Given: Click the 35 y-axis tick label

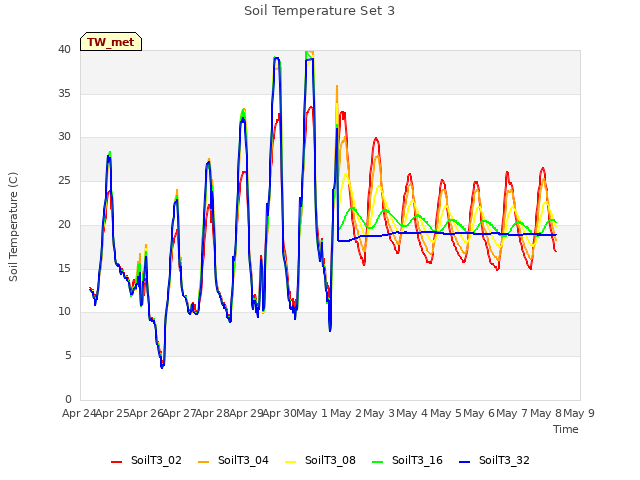Looking at the screenshot, I should click(x=64, y=93).
